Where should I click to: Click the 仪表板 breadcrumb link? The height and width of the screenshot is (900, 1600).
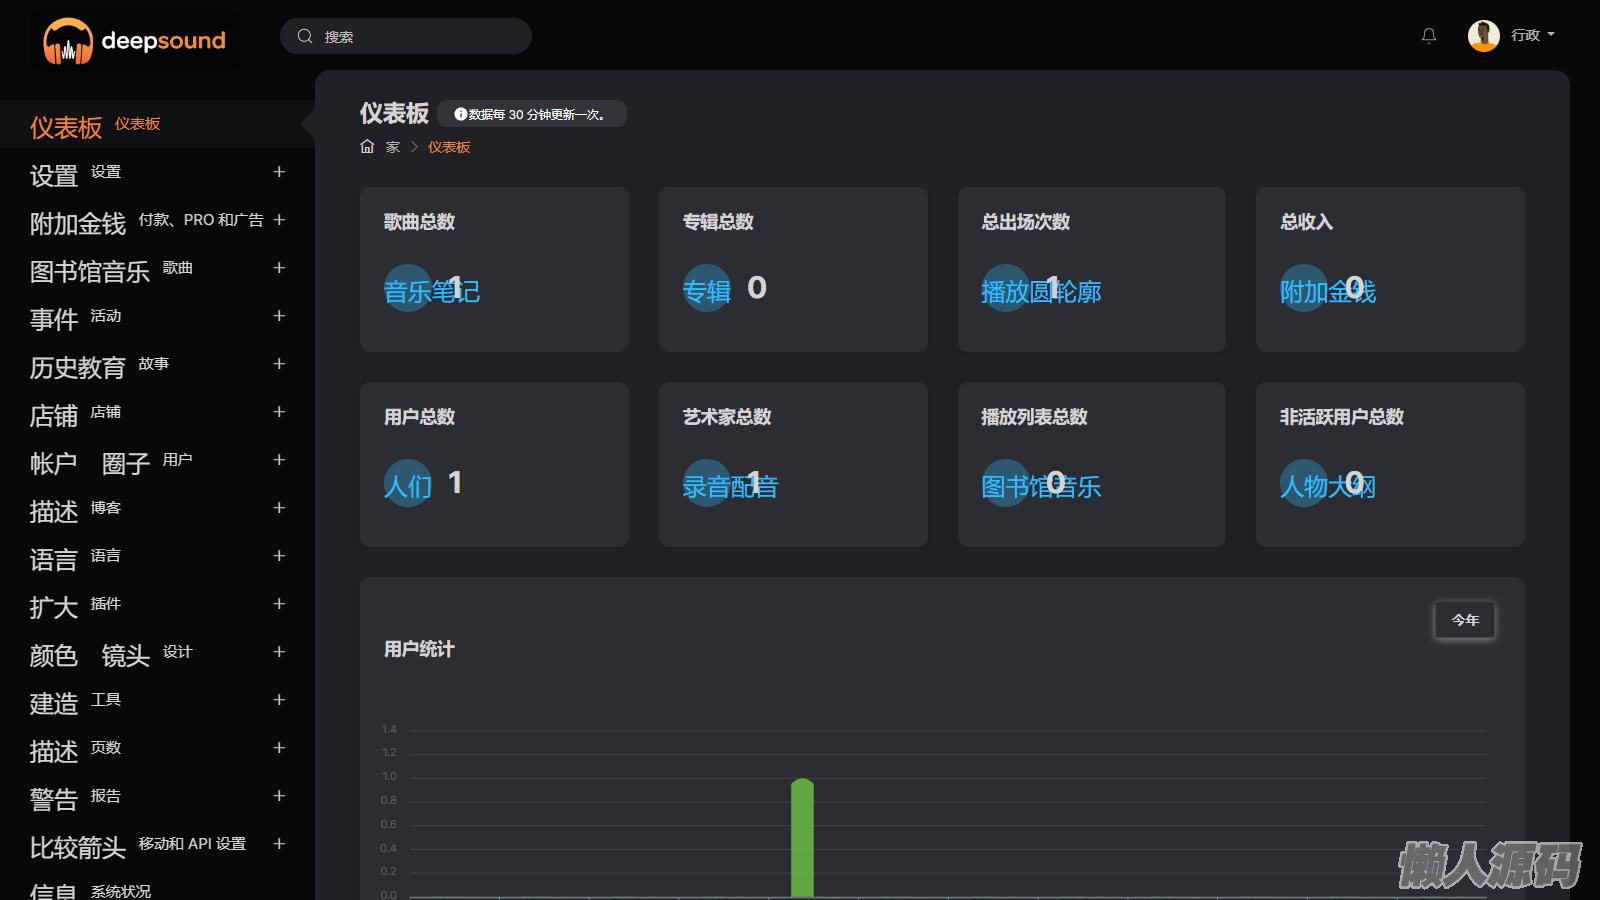[449, 147]
